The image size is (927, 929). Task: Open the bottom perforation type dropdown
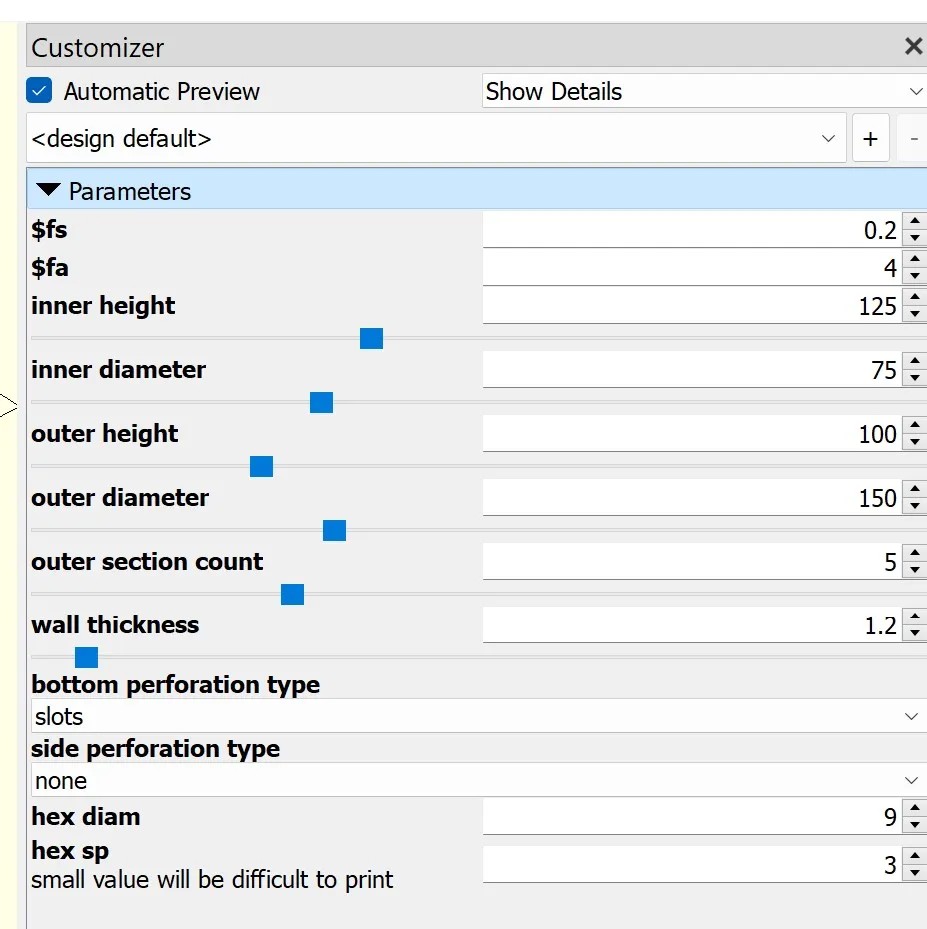[476, 717]
